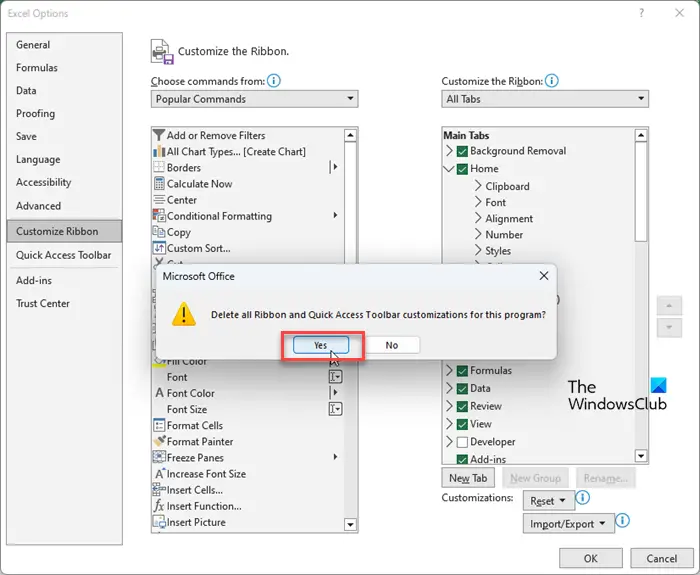
Task: Close the Microsoft Office warning dialog
Action: coord(544,276)
